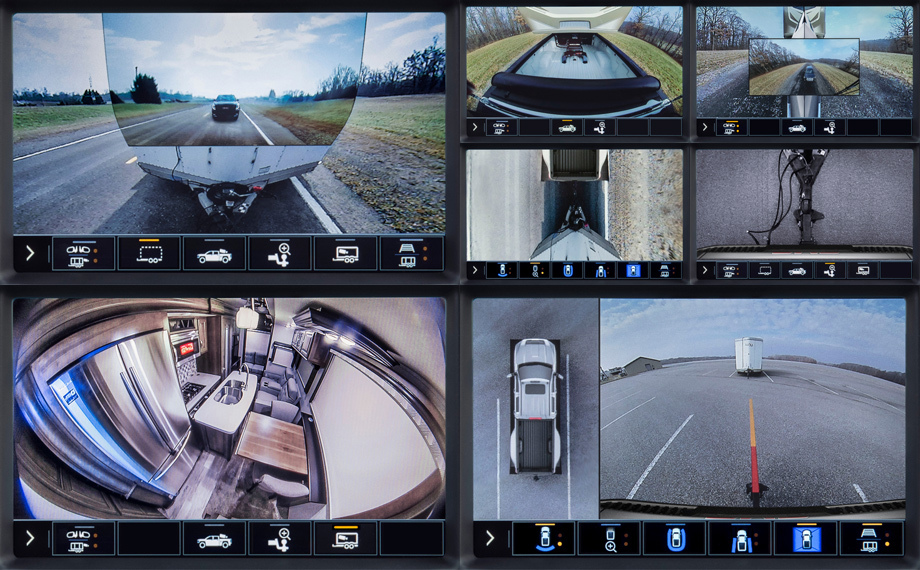Select rear zoom camera in bottom-right screen
The width and height of the screenshot is (920, 570).
[609, 539]
